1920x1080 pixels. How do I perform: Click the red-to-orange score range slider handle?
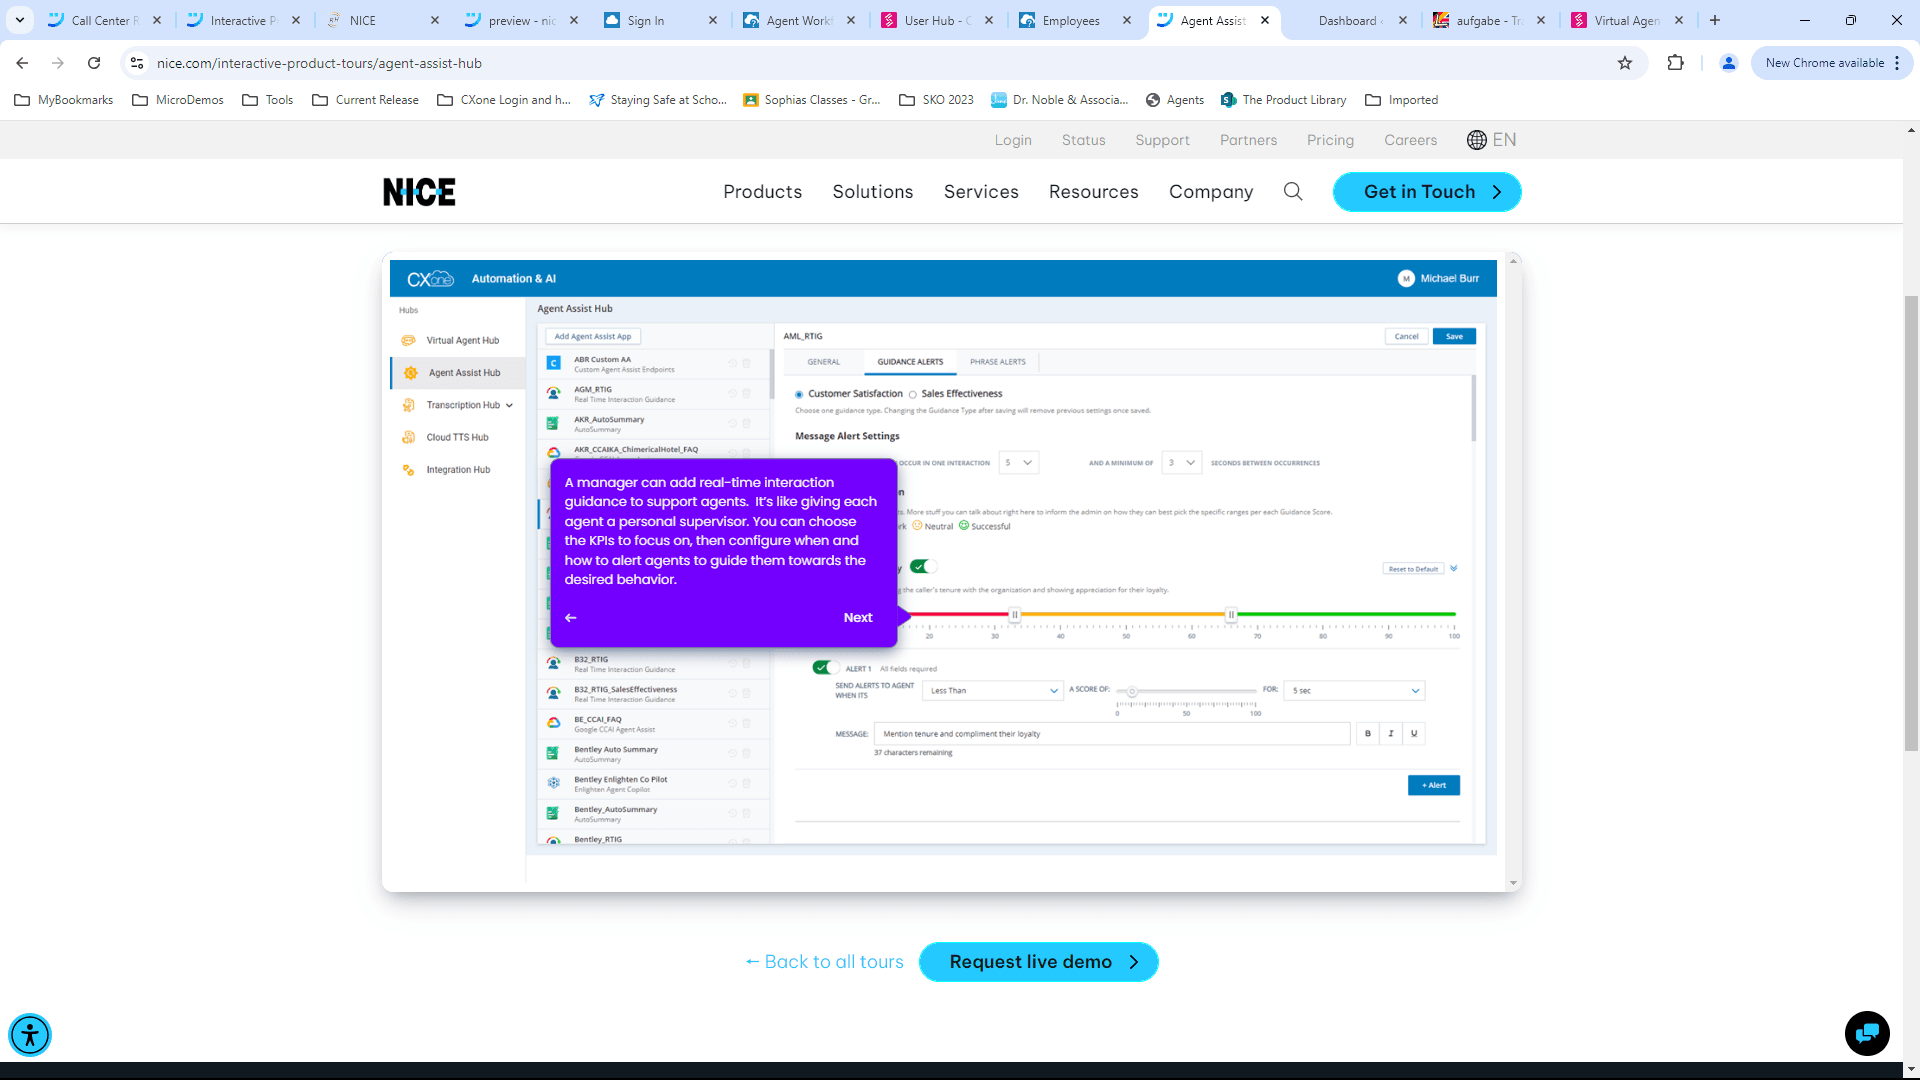(x=1014, y=615)
